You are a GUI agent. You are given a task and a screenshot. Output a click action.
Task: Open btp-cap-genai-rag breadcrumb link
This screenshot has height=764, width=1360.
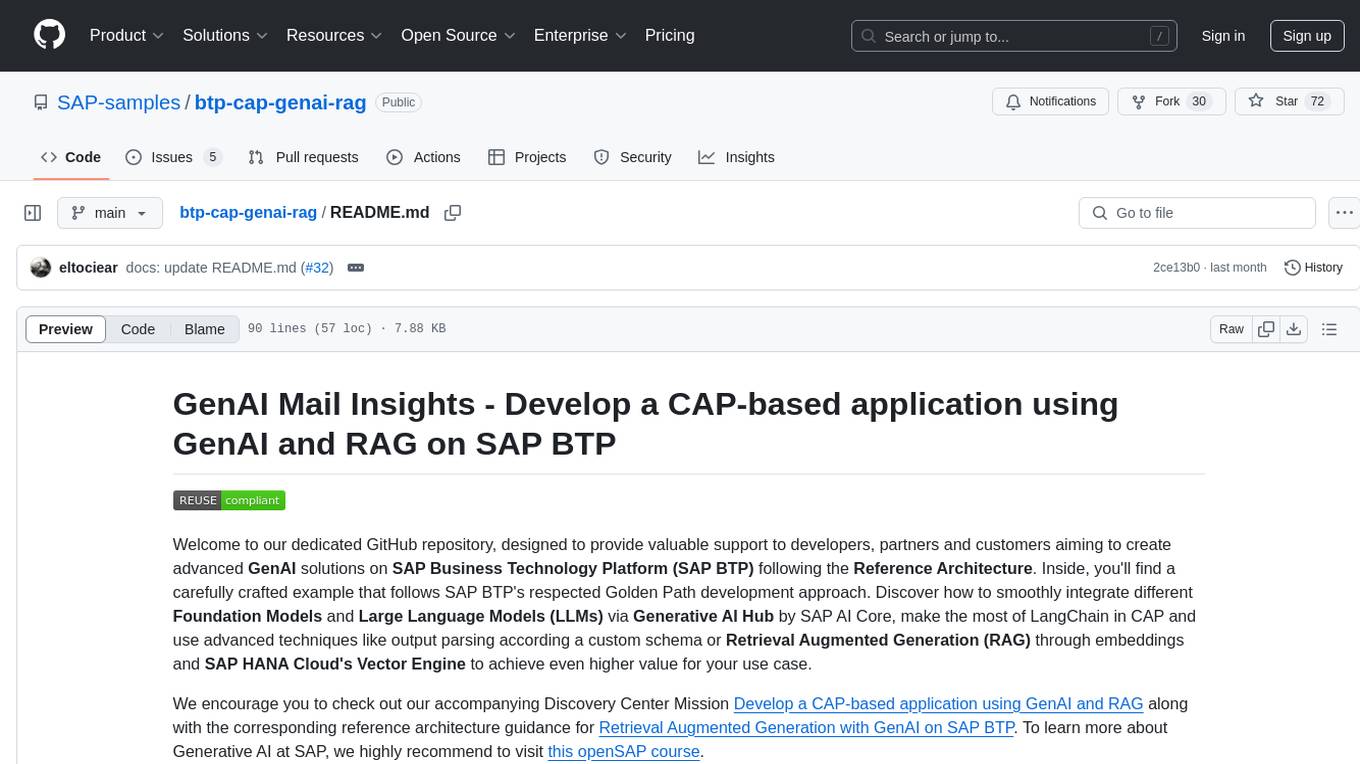pos(248,213)
